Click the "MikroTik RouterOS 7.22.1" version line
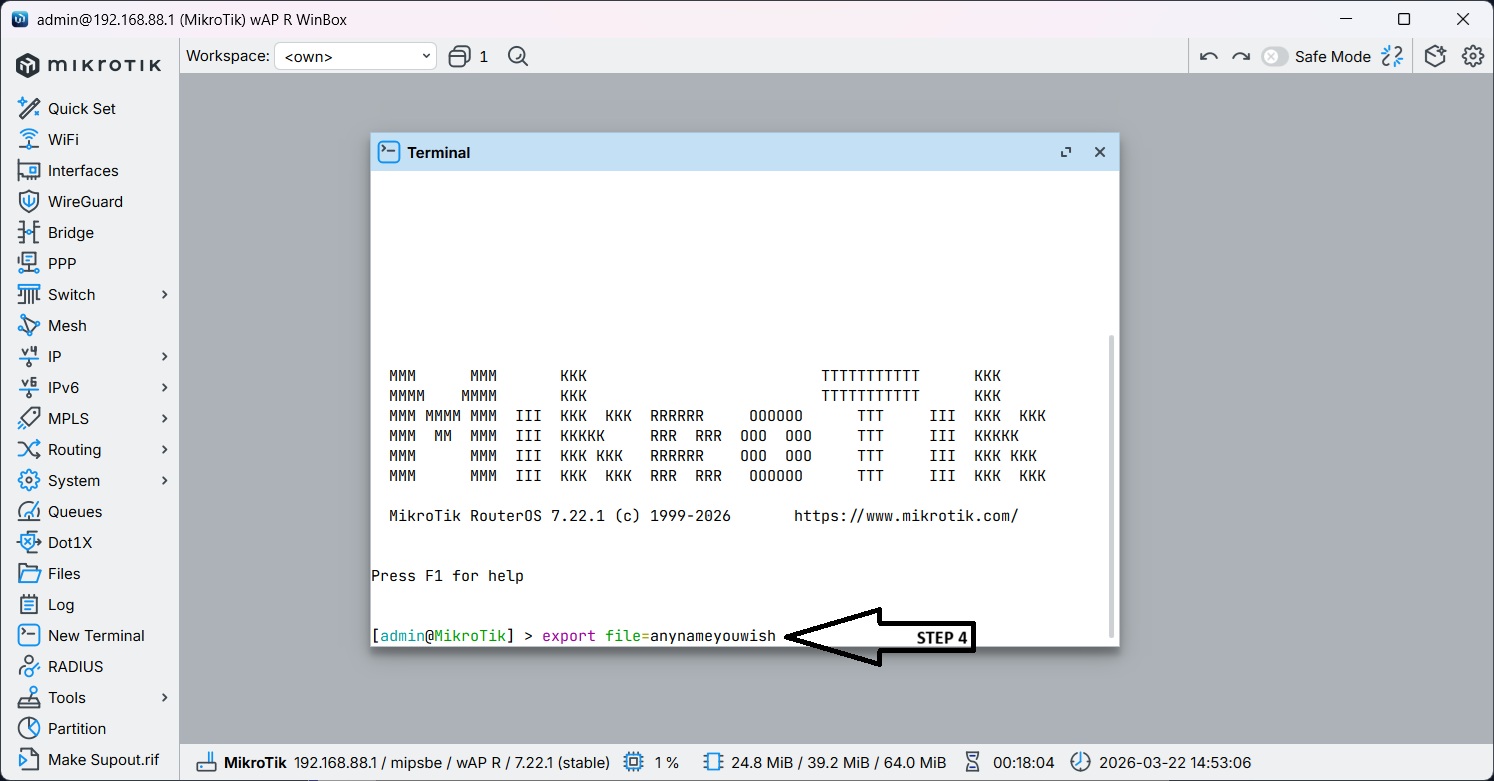1494x781 pixels. point(560,516)
